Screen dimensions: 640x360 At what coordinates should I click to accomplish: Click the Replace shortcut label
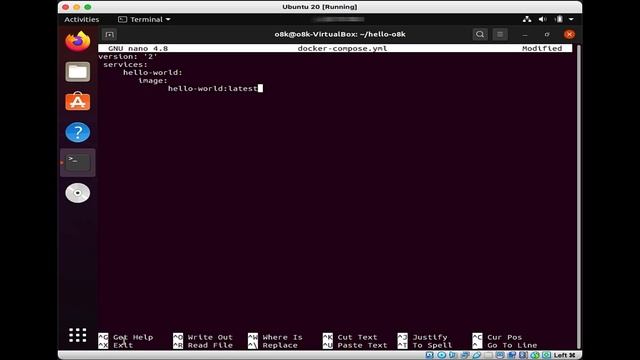[x=280, y=345]
